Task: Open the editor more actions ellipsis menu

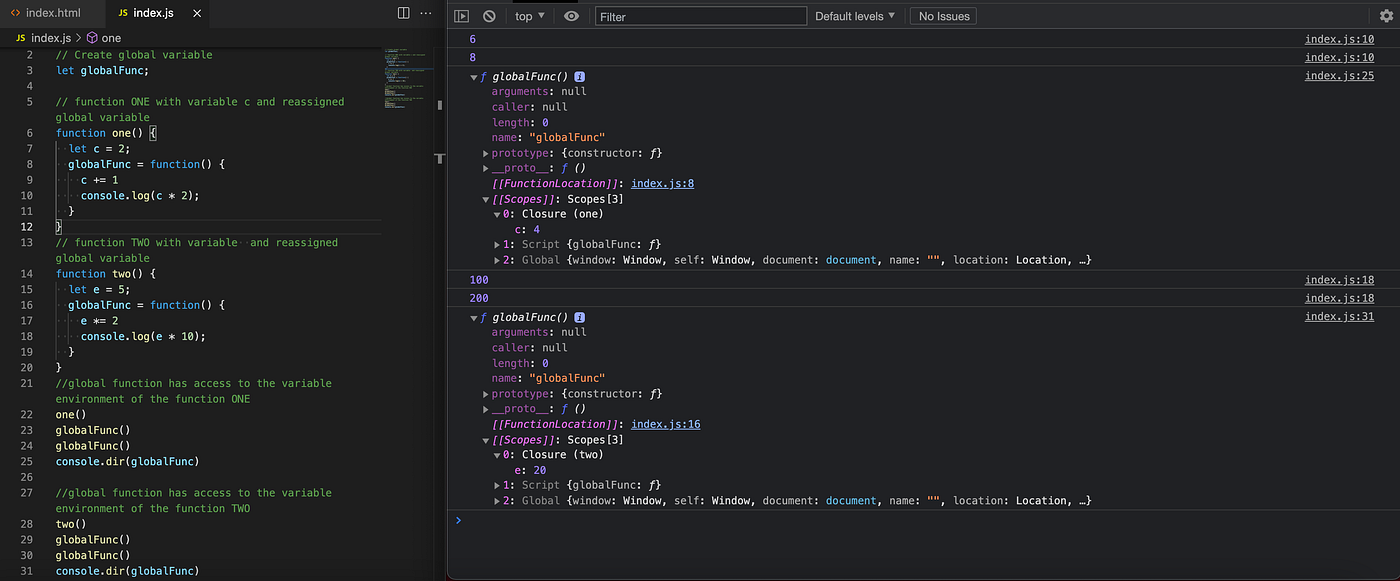Action: click(426, 13)
